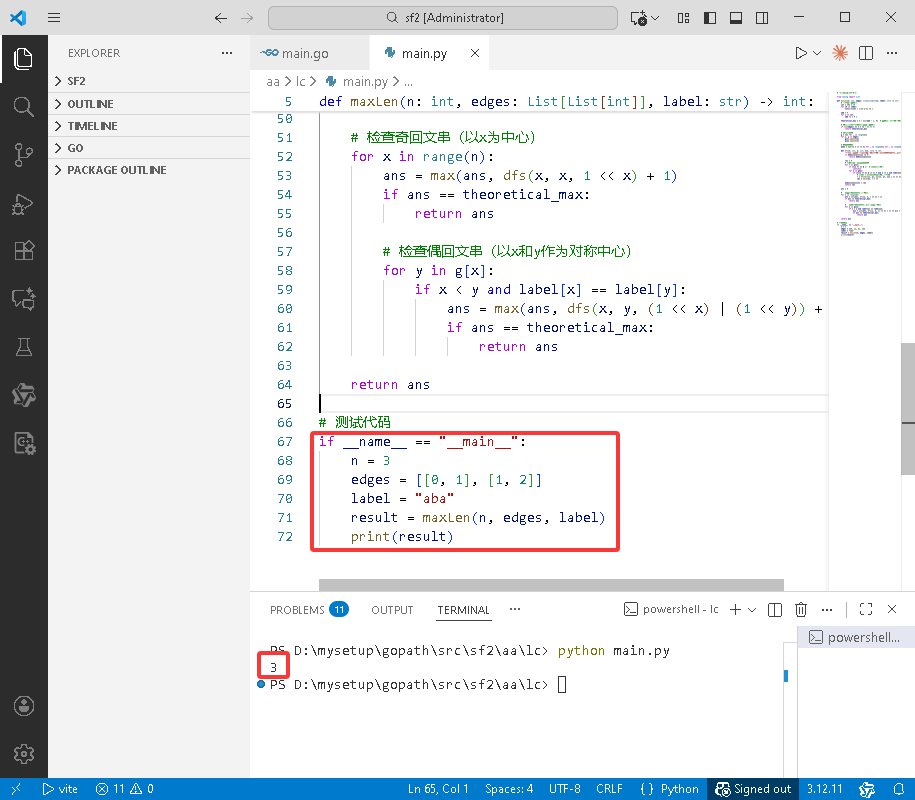Open the notifications bell in status bar

[x=899, y=789]
